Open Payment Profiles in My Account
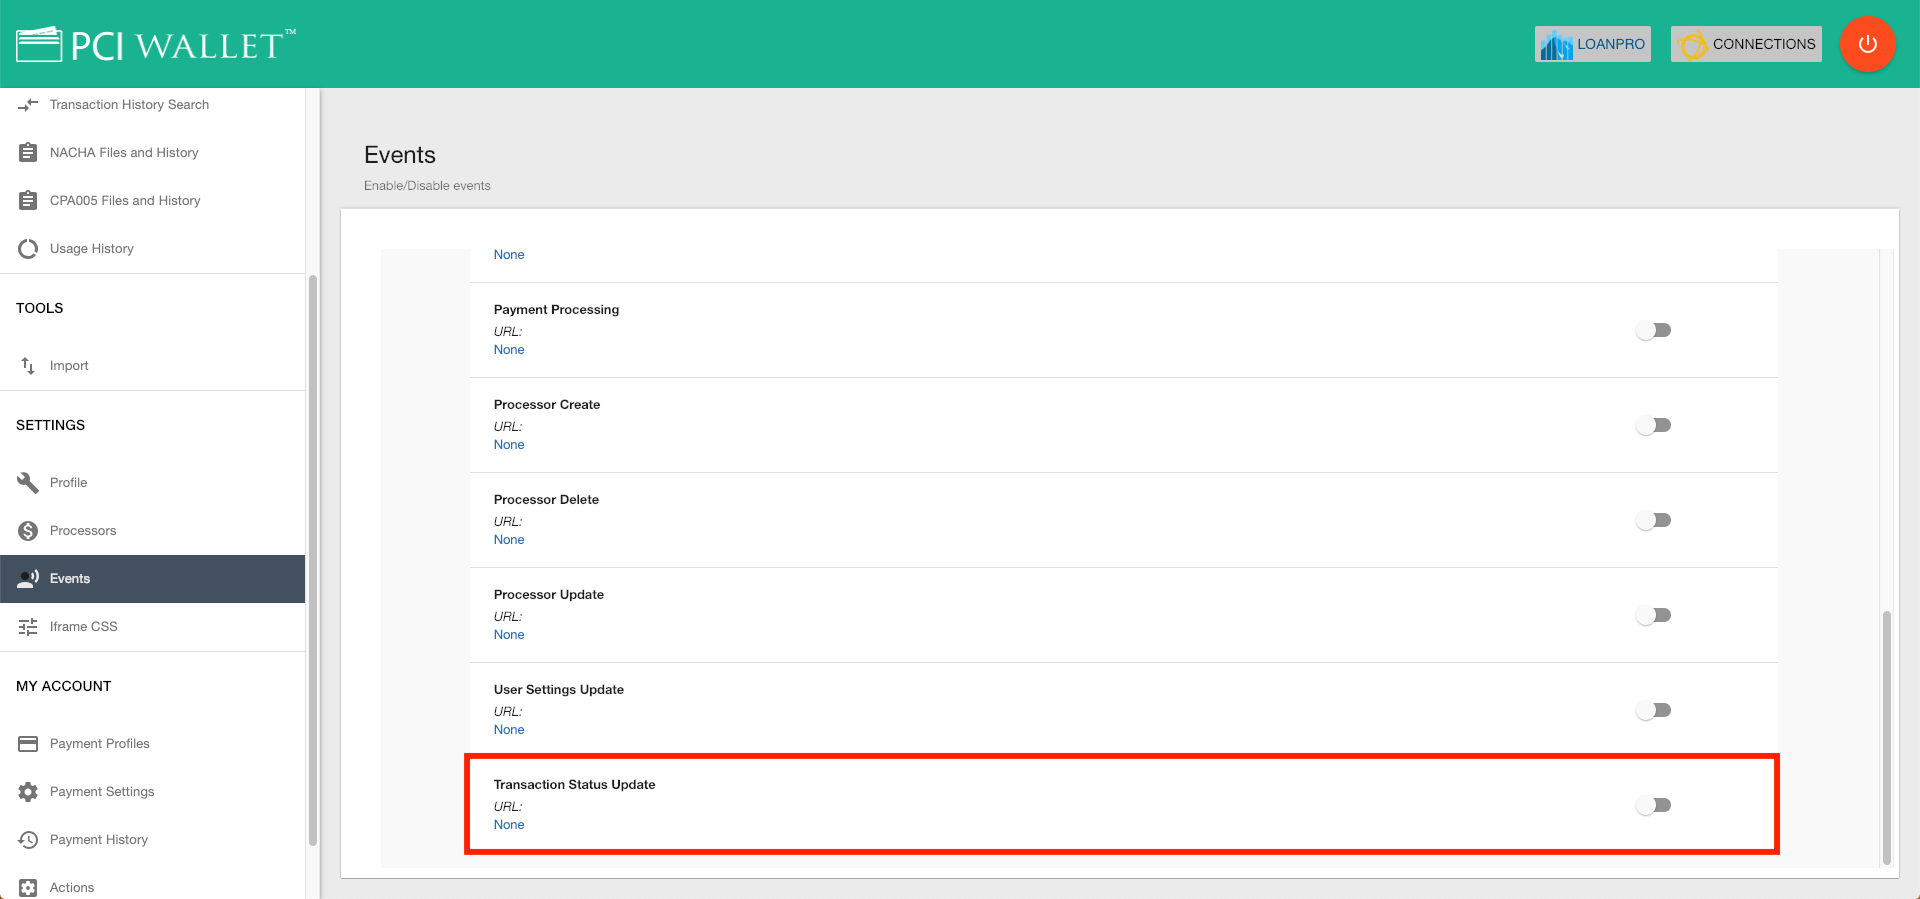This screenshot has height=899, width=1920. pyautogui.click(x=152, y=743)
